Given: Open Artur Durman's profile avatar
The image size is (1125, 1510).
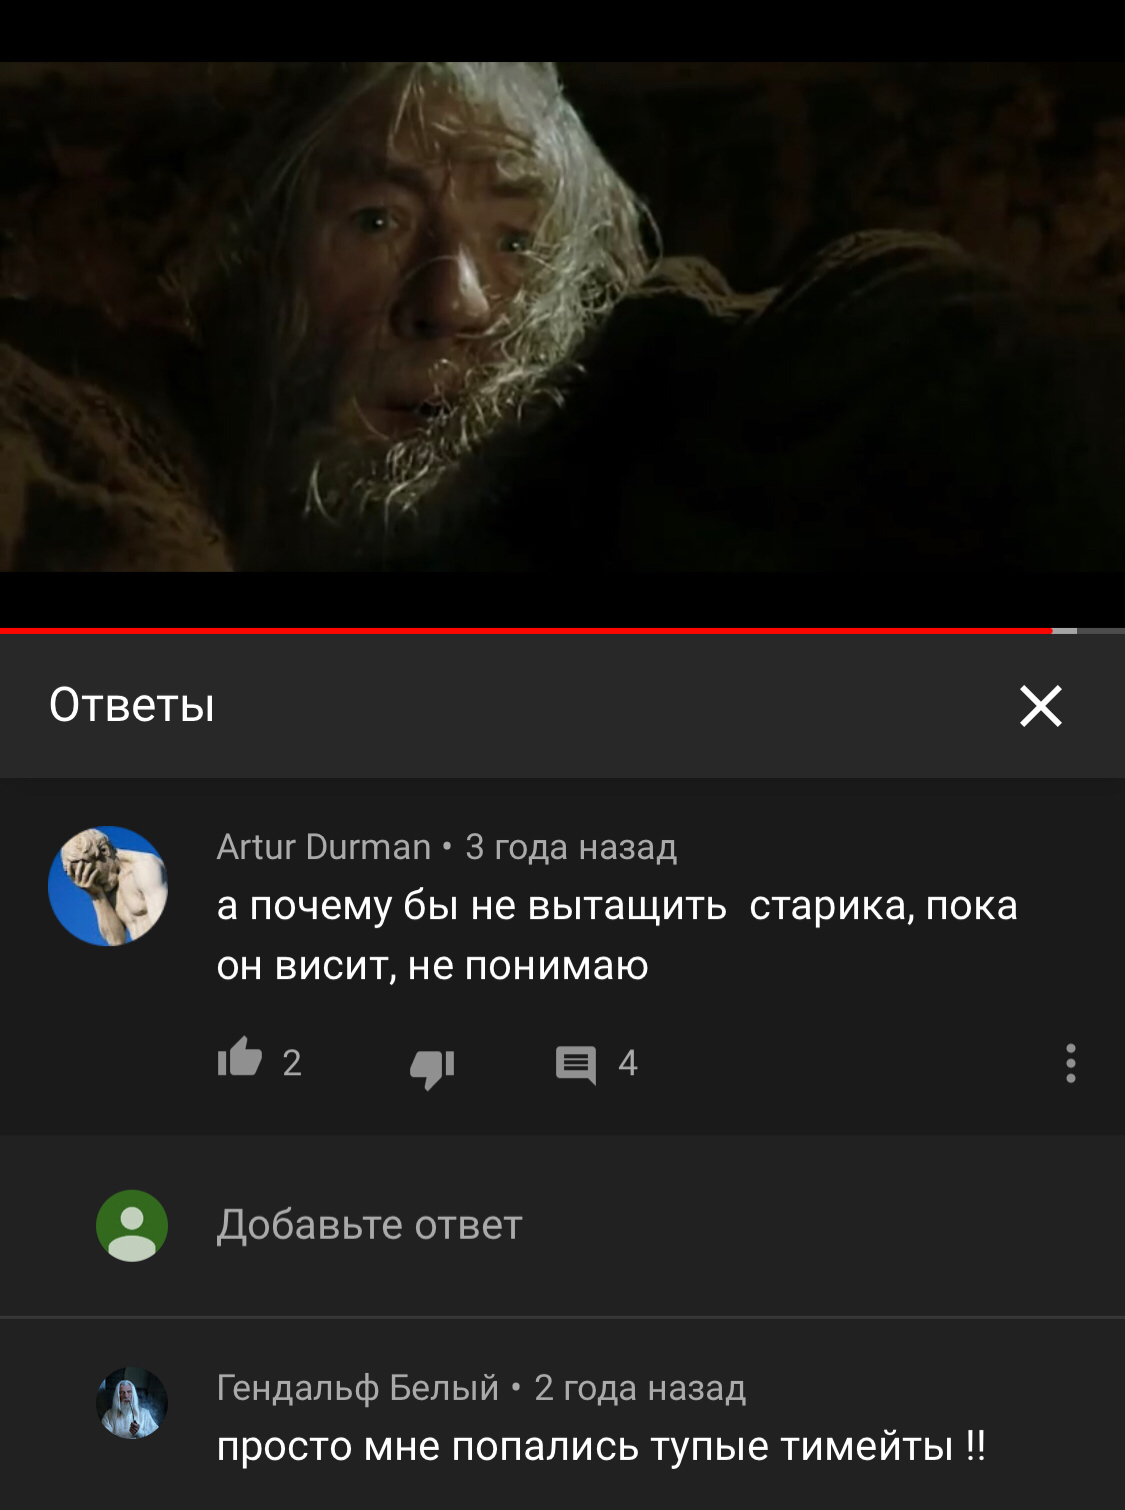Looking at the screenshot, I should (x=108, y=886).
